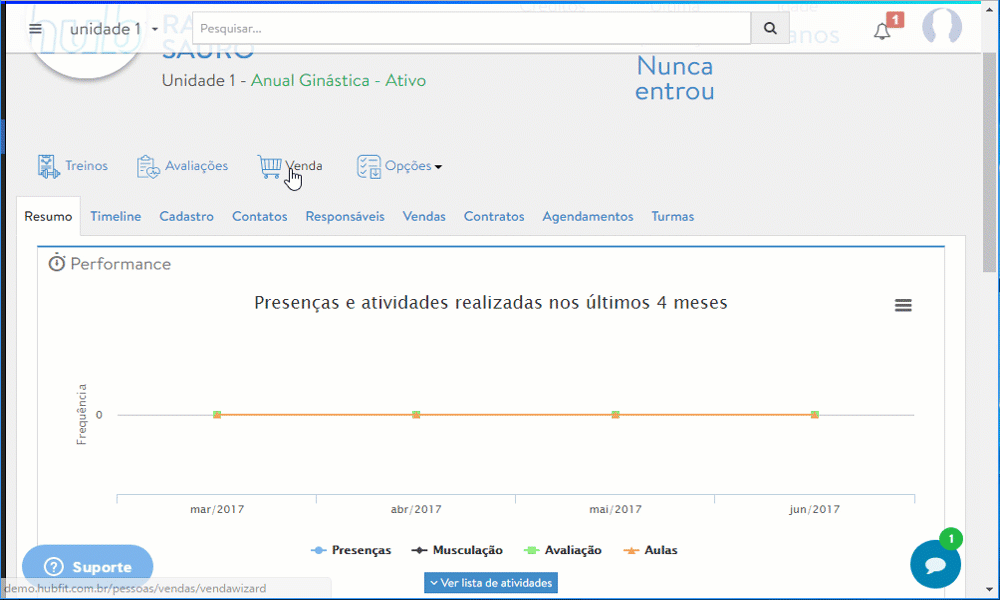Image resolution: width=1000 pixels, height=600 pixels.
Task: Click the Venda shopping cart icon
Action: click(x=268, y=165)
